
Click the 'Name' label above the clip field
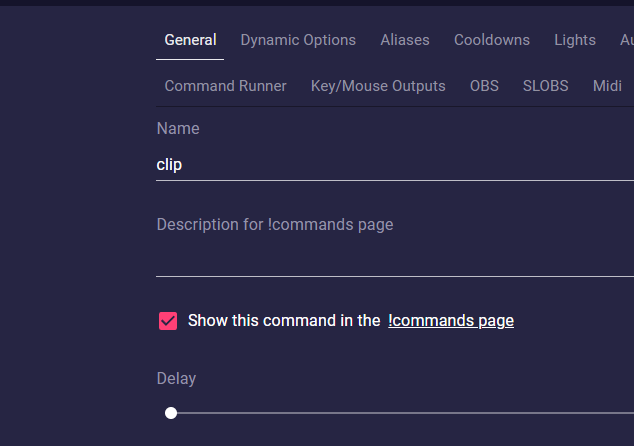coord(178,129)
